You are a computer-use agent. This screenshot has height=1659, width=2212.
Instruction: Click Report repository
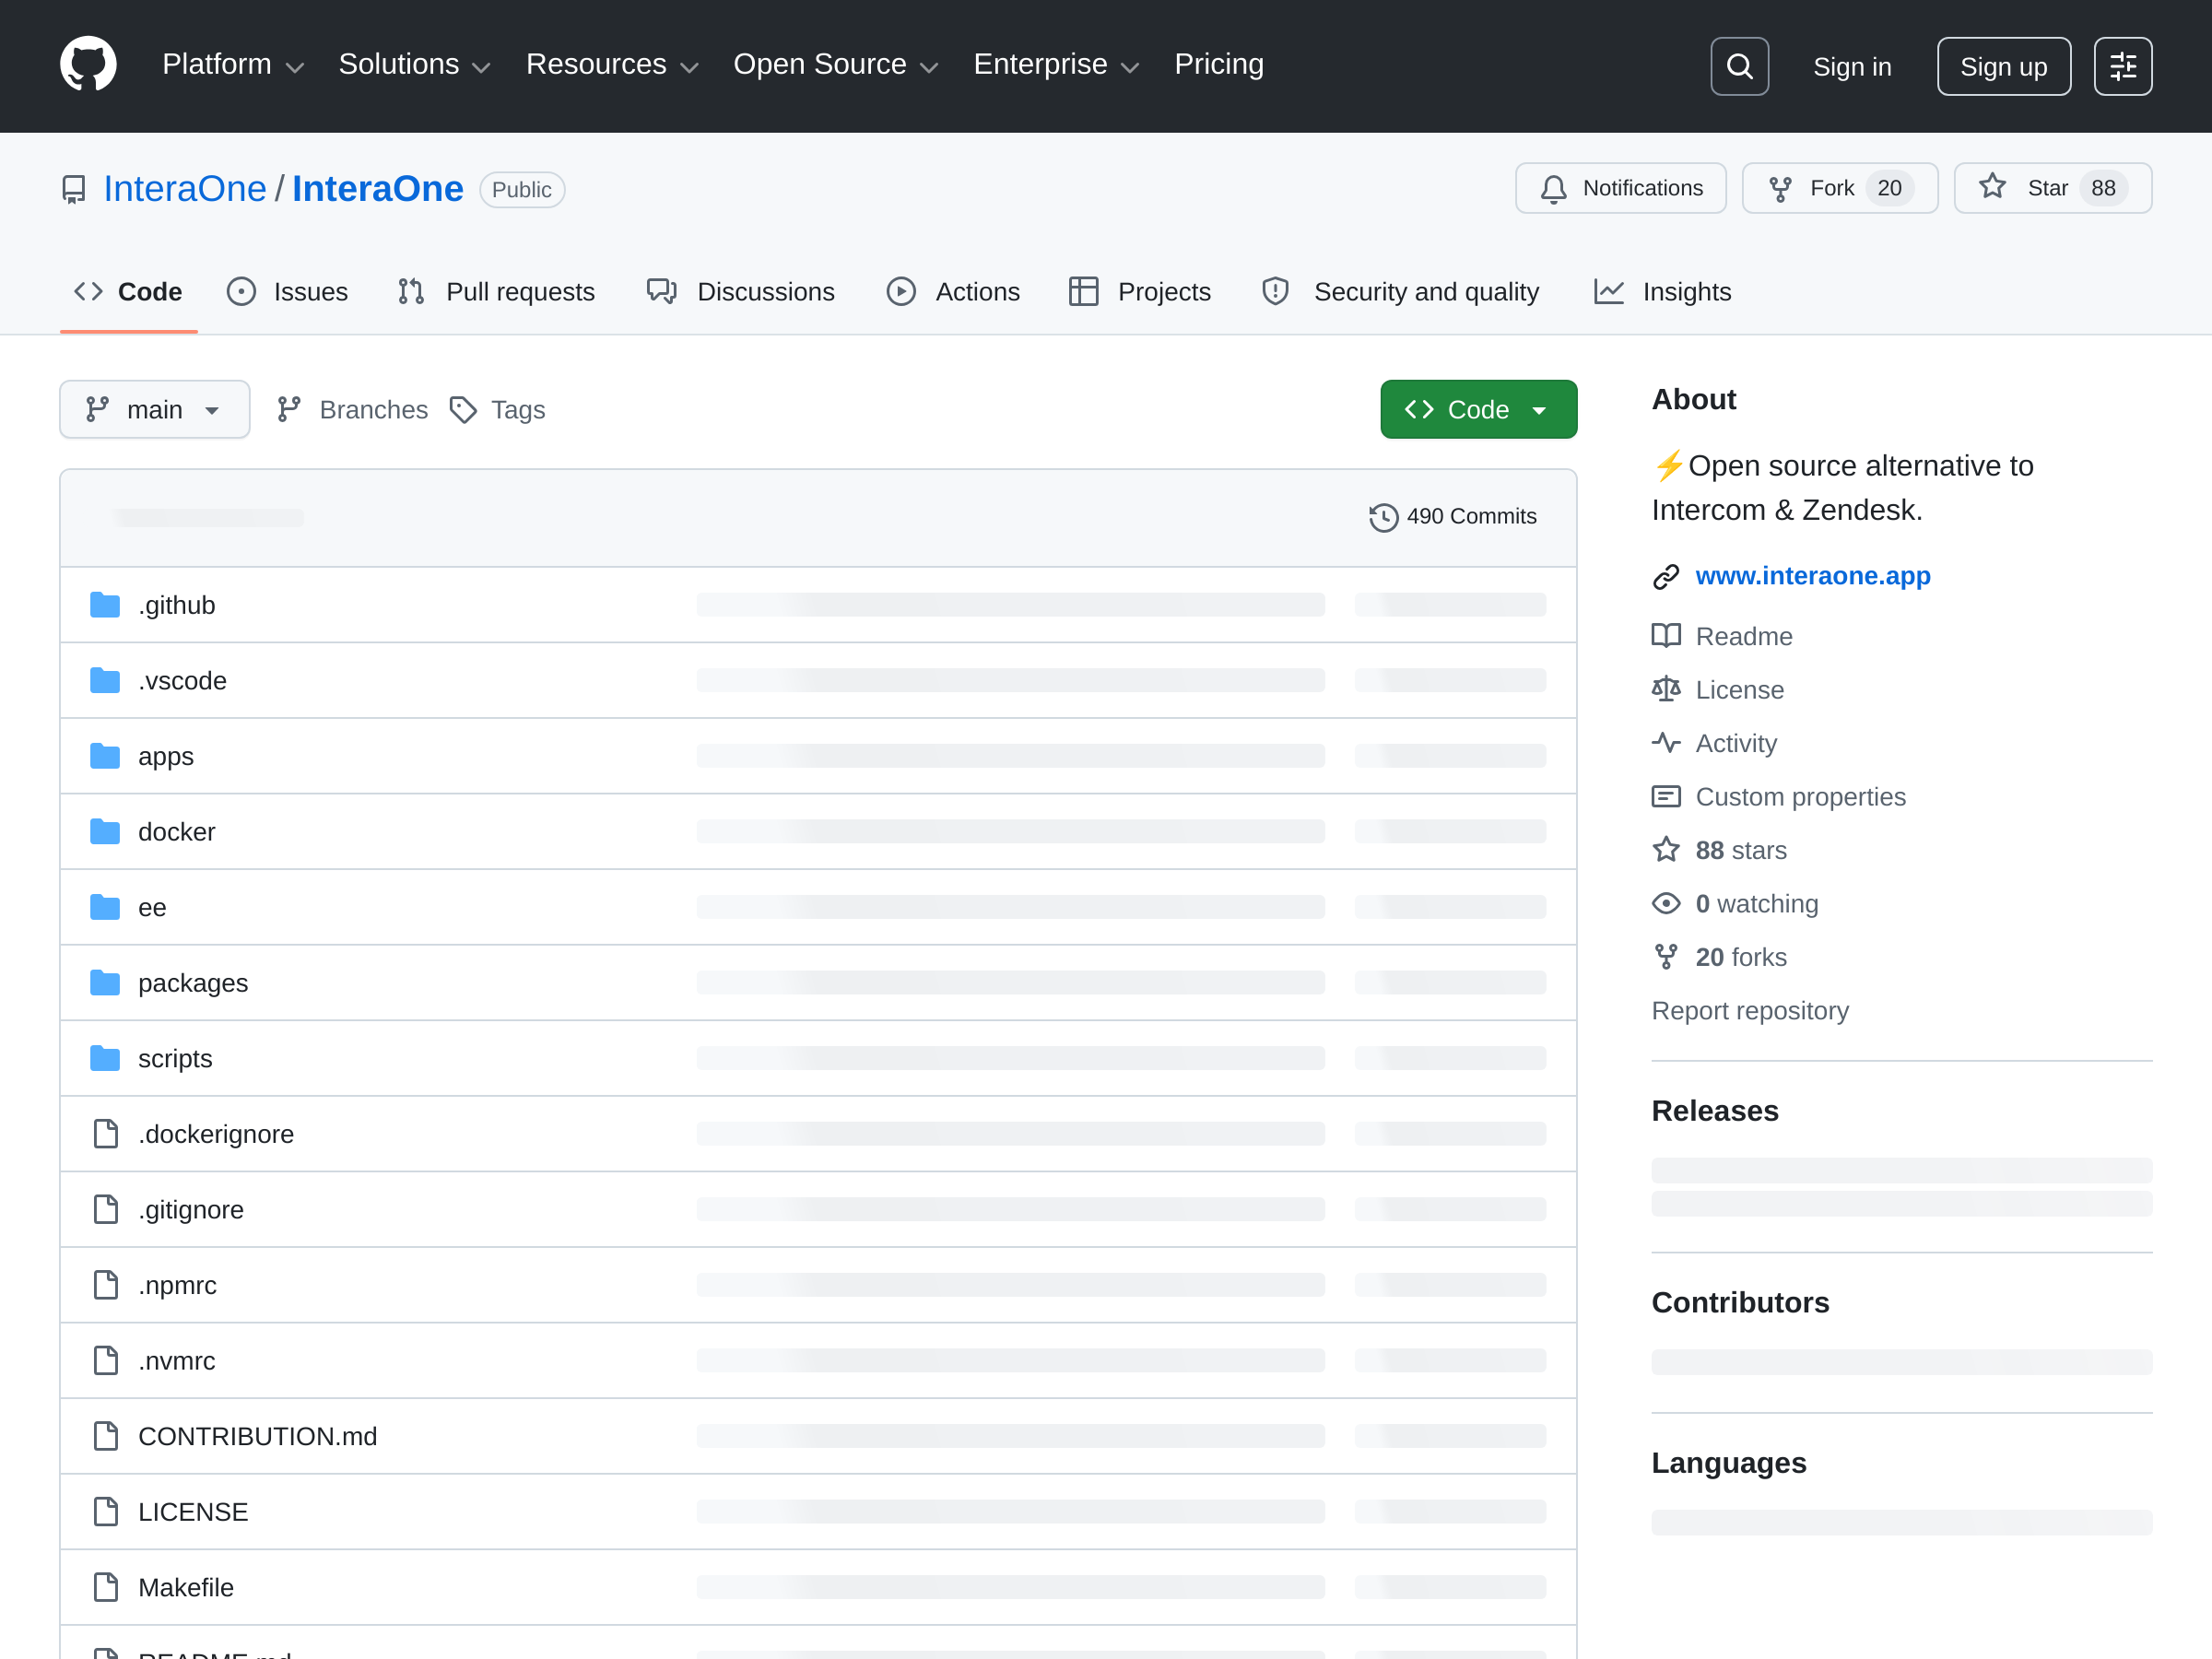pos(1750,1010)
